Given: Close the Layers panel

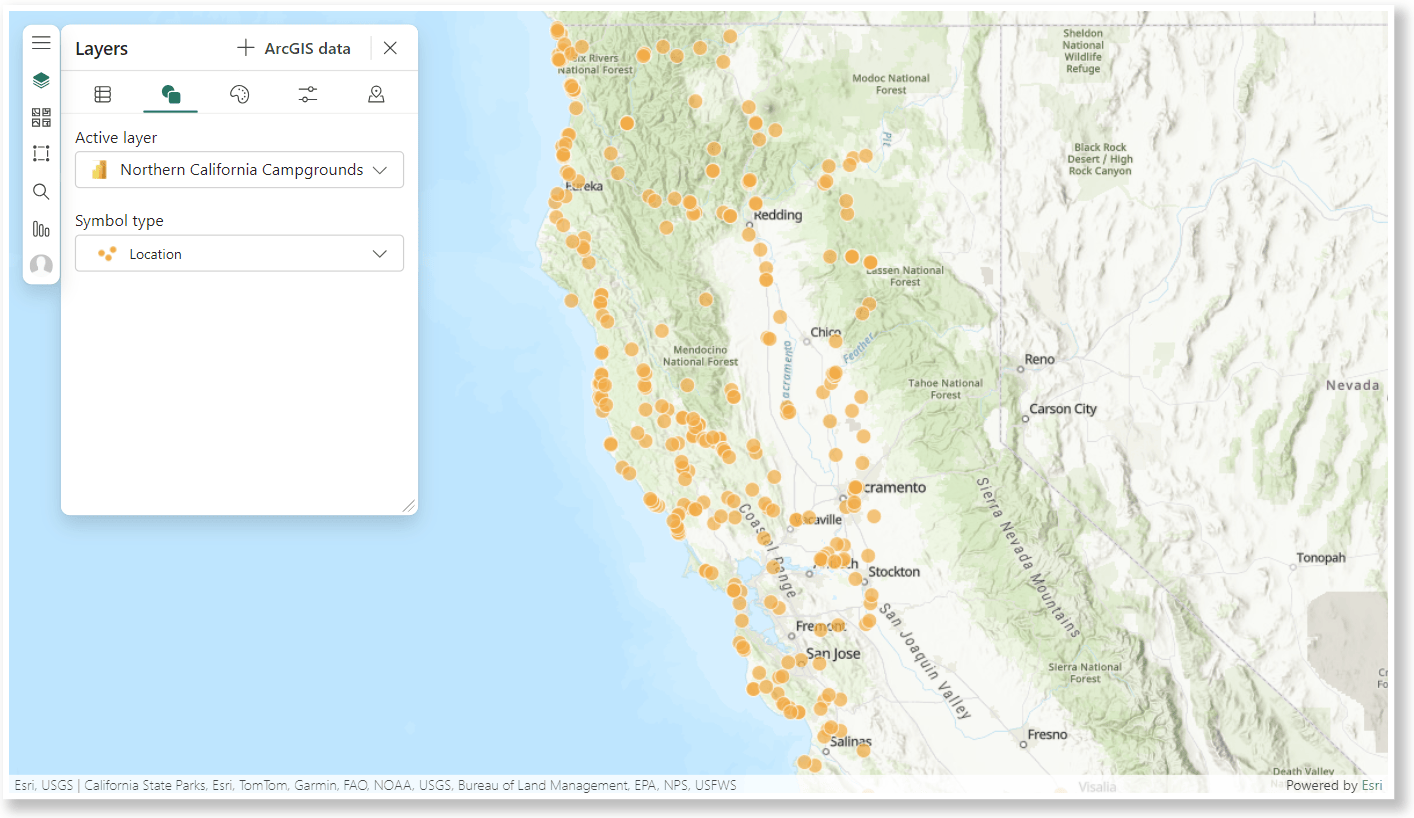Looking at the screenshot, I should click(391, 48).
